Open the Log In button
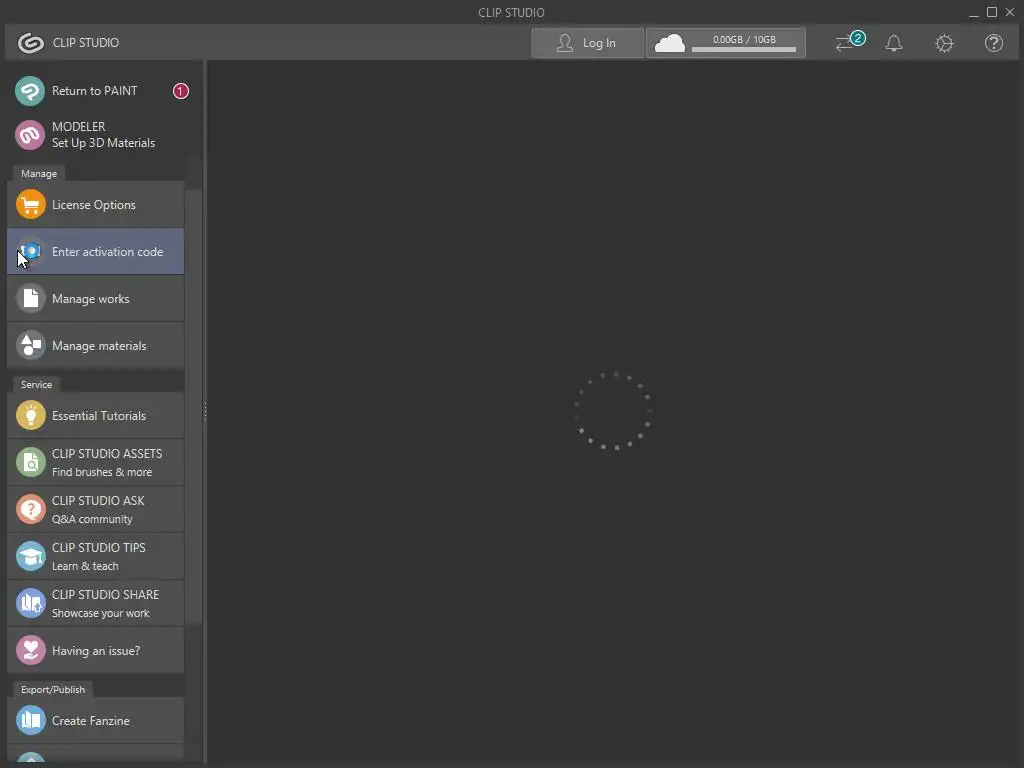 [x=587, y=43]
